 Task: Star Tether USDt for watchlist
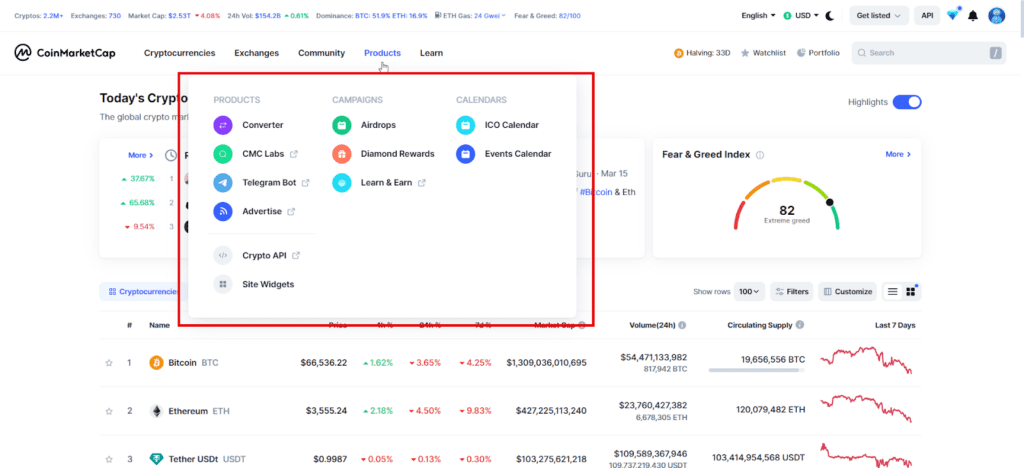click(109, 459)
